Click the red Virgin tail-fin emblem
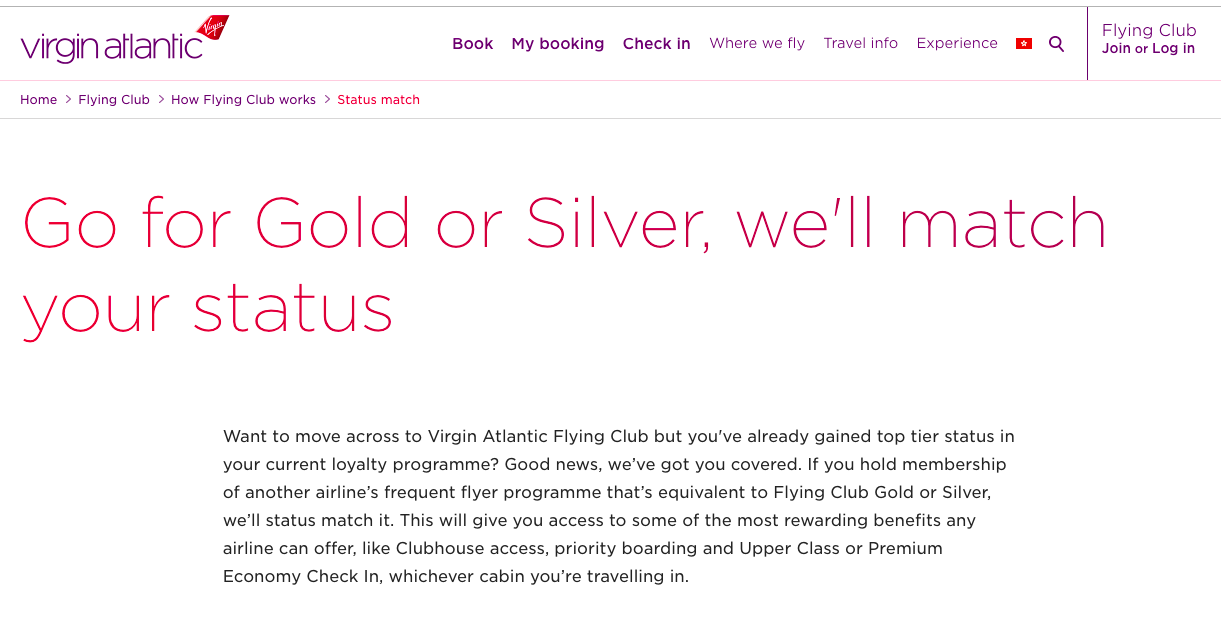Screen dimensions: 1221x627 213,27
